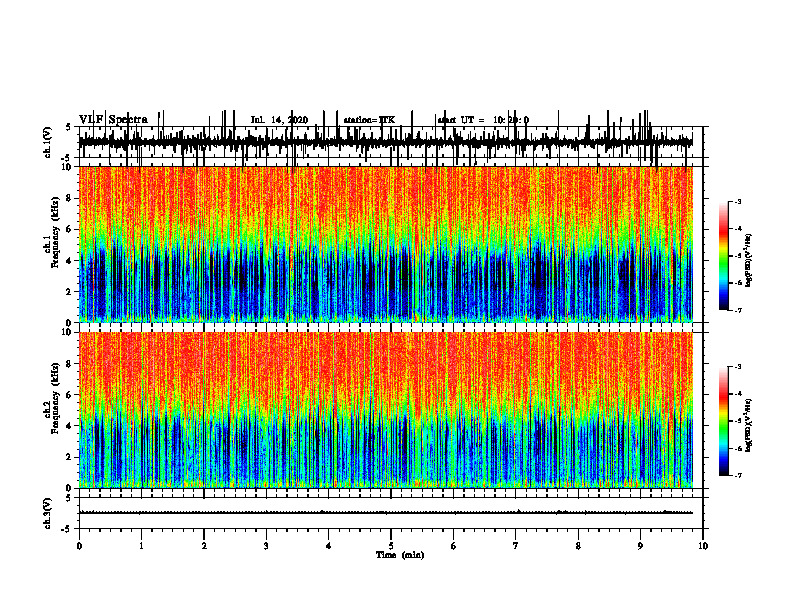The image size is (792, 612).
Task: Click the '-7' label on ch.2 color bar
Action: click(737, 476)
